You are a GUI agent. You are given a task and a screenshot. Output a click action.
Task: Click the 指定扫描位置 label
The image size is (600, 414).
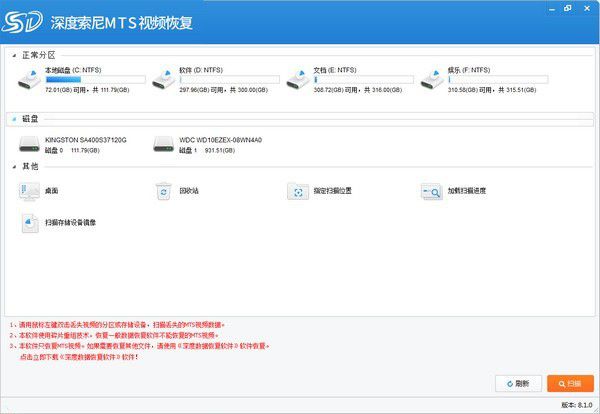[333, 191]
